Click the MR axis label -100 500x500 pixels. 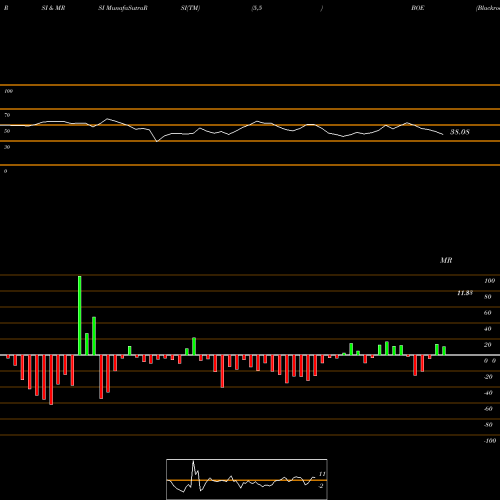click(490, 441)
